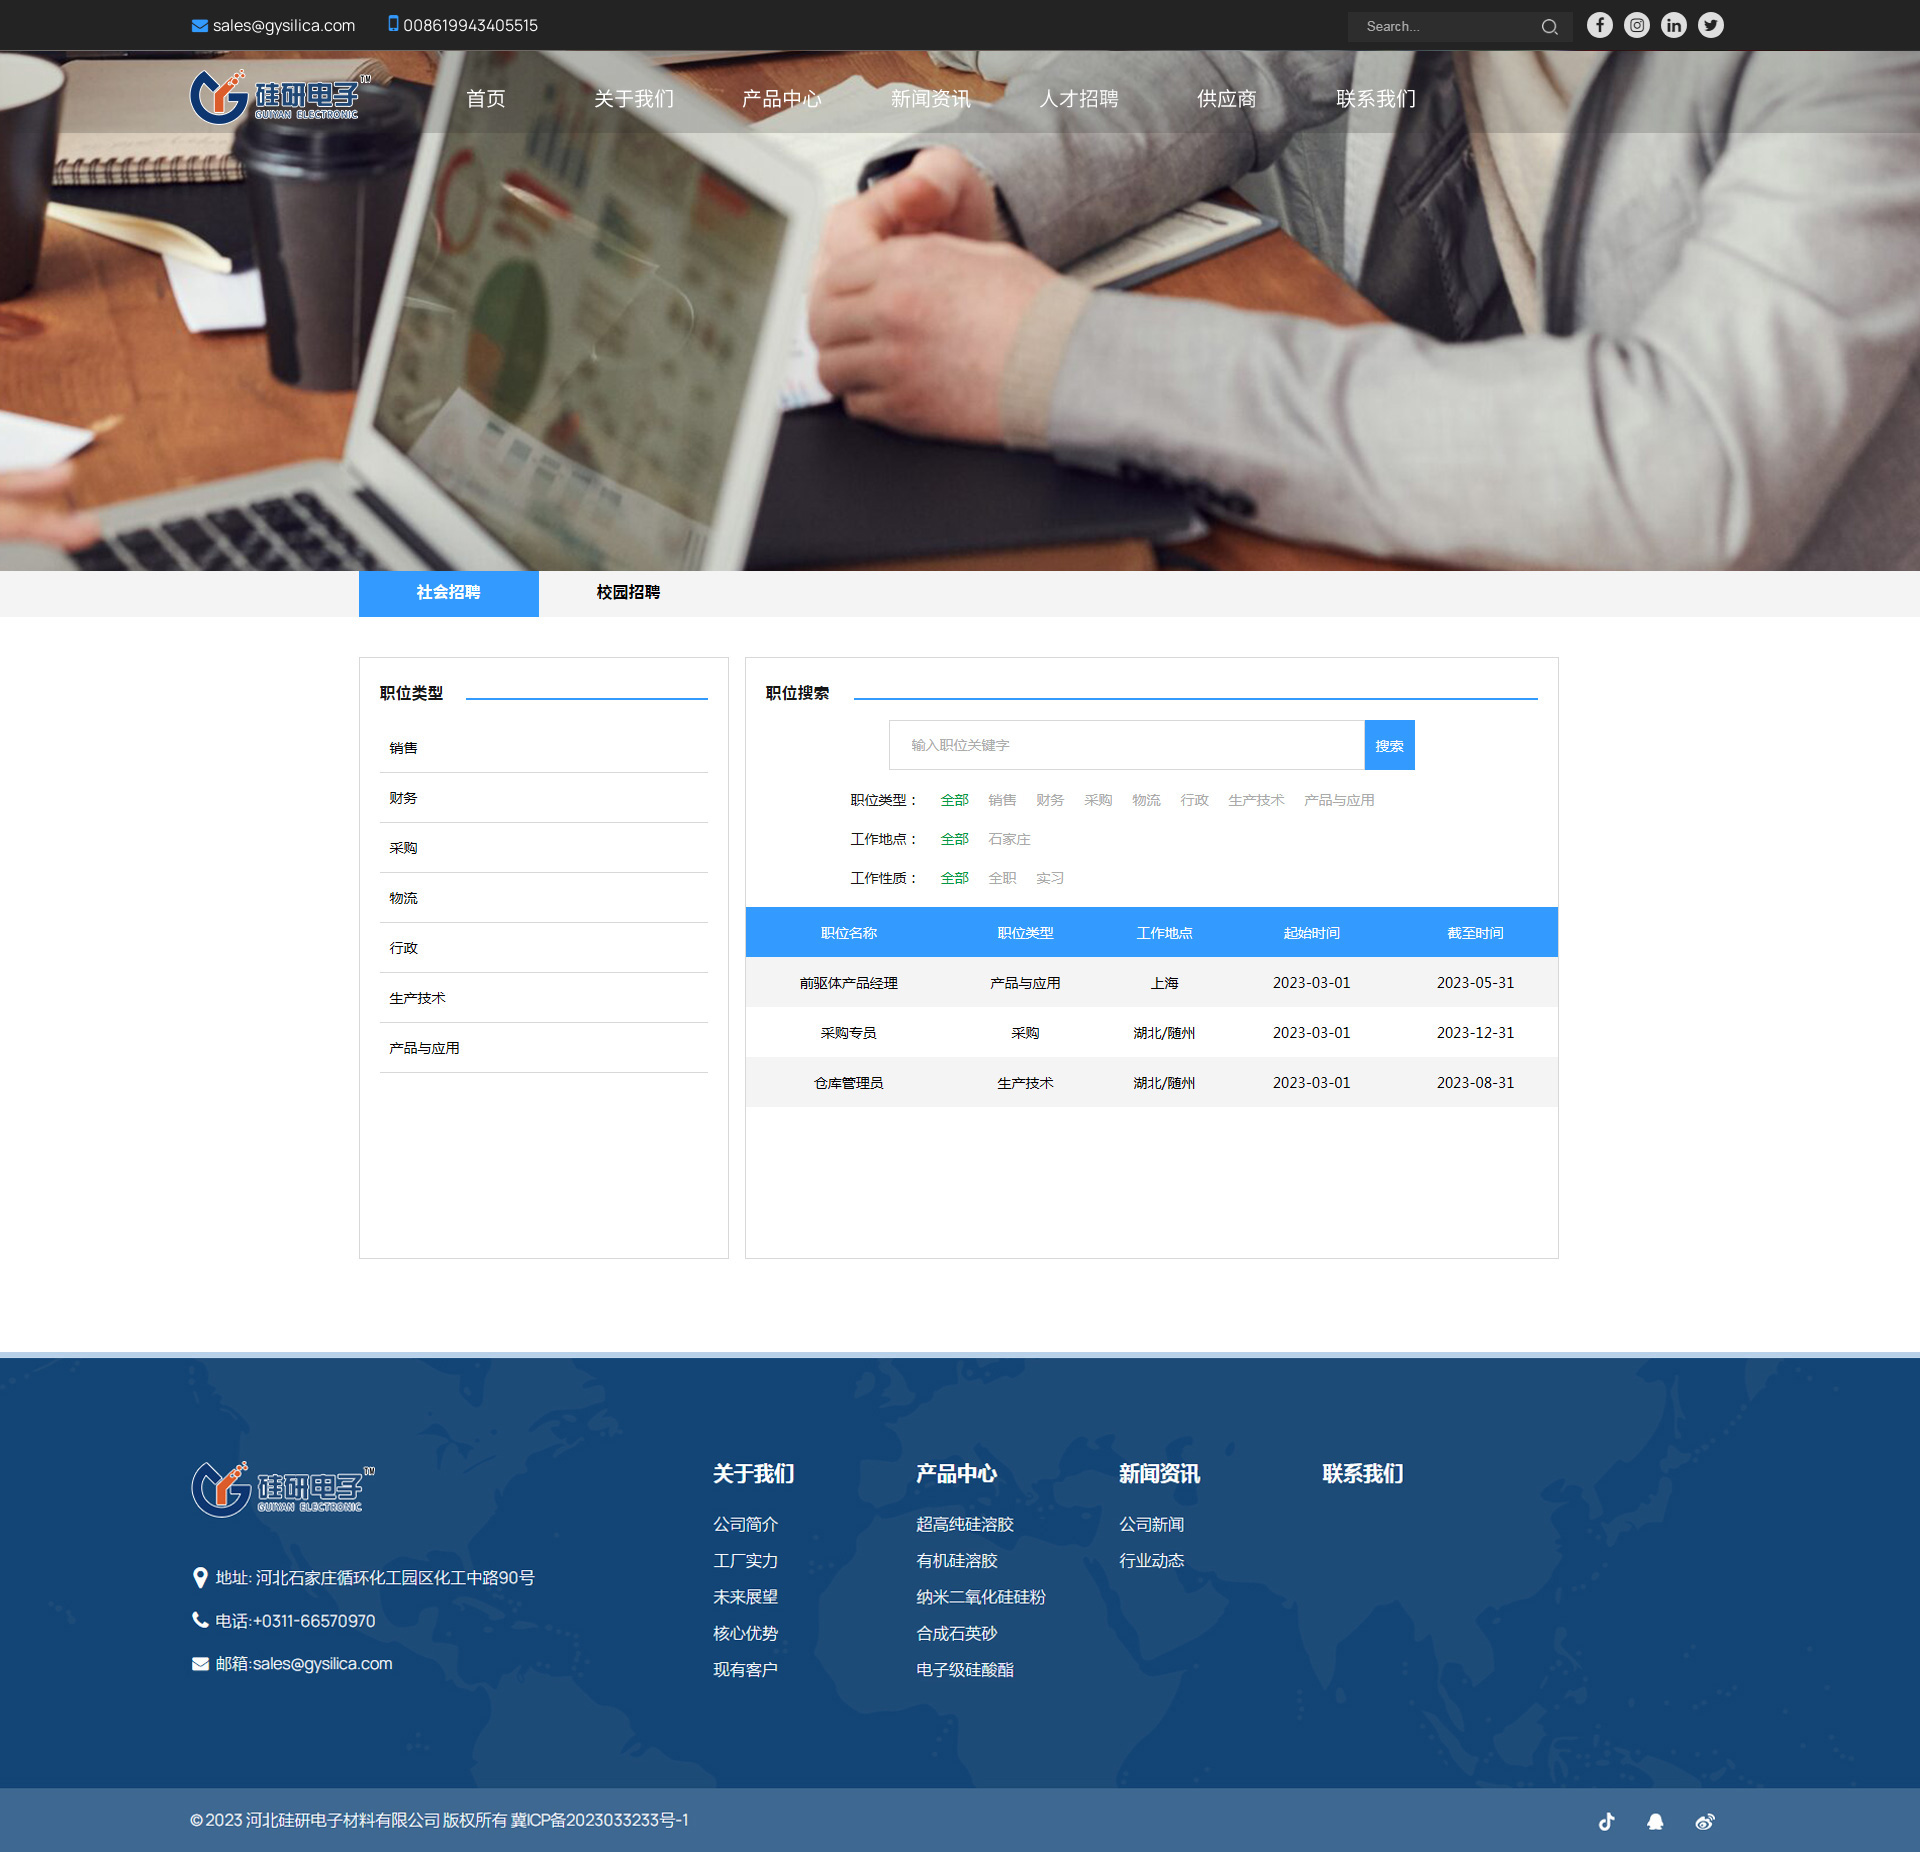Select 物流 in the job type sidebar
The image size is (1920, 1852).
pos(544,898)
